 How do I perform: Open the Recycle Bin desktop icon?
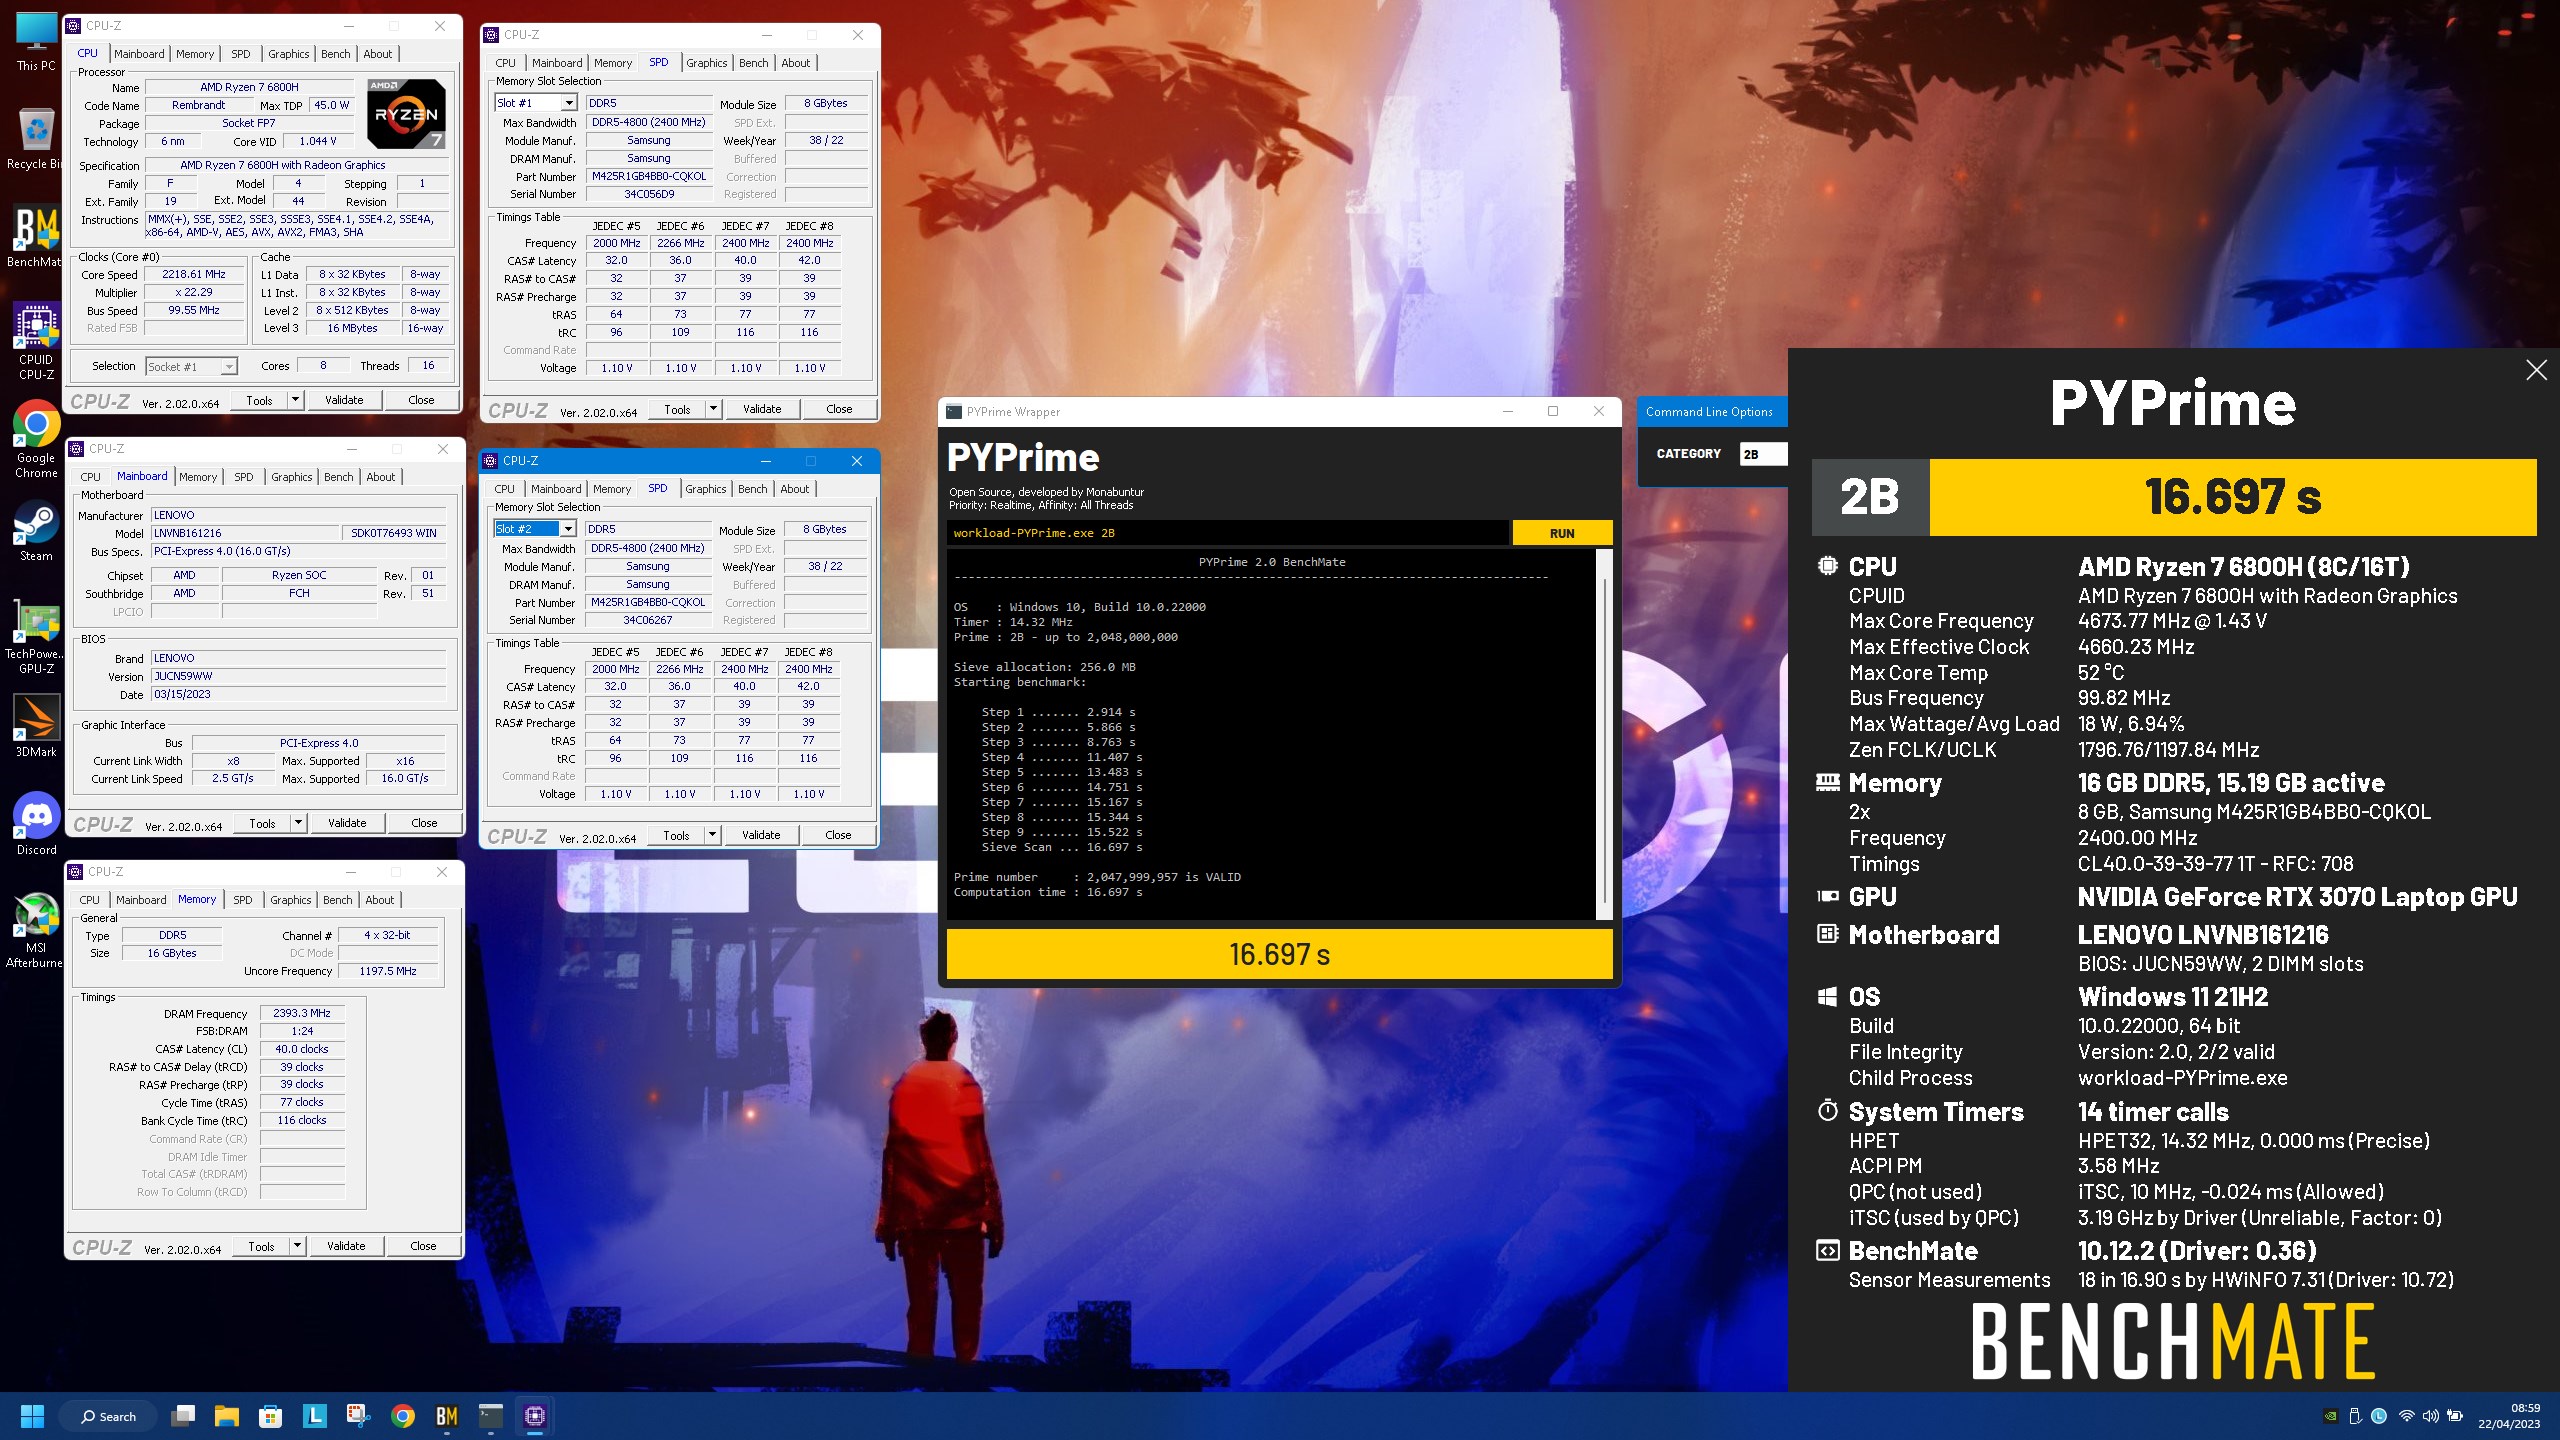point(36,138)
